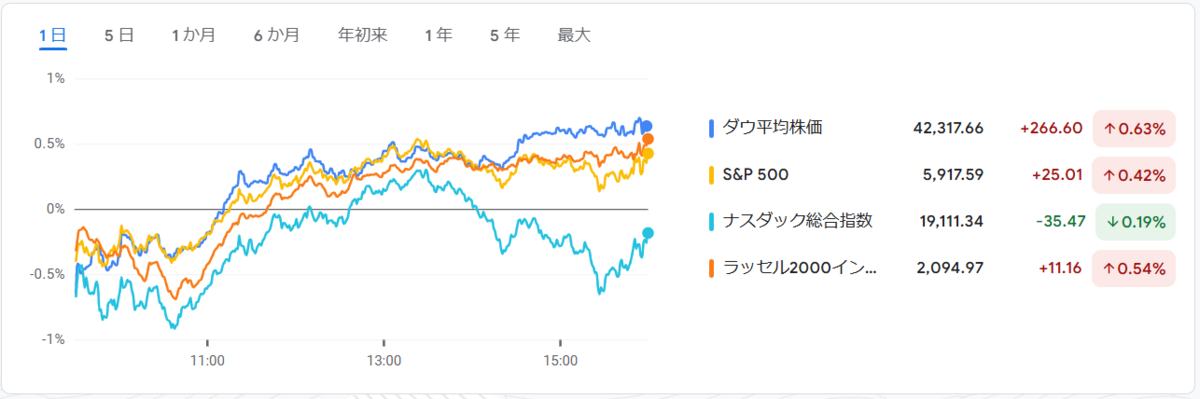
Task: Select the 最大 range tab
Action: point(574,35)
